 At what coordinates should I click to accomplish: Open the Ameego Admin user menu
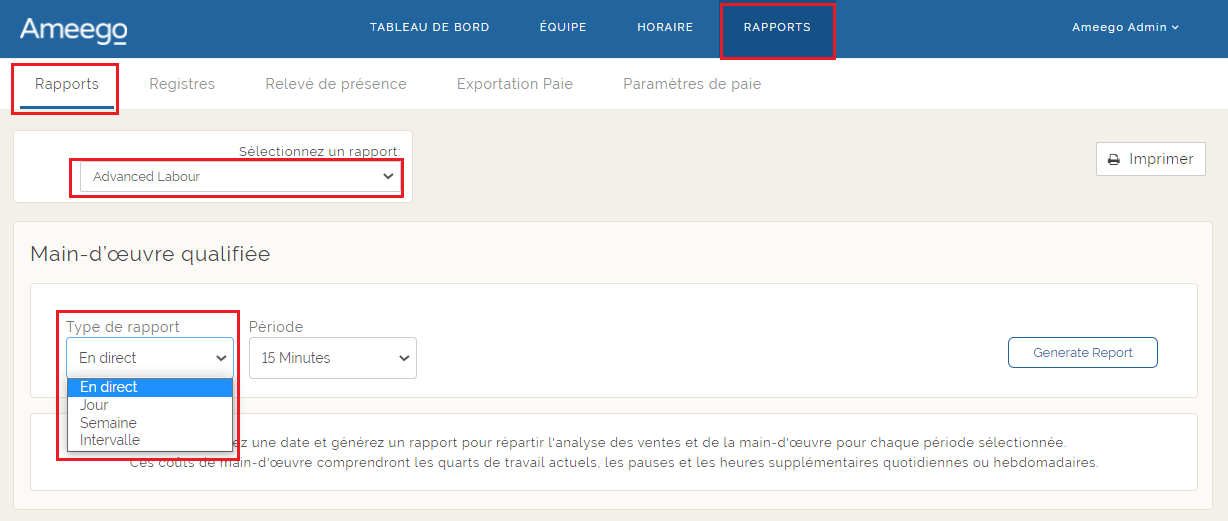(x=1125, y=28)
